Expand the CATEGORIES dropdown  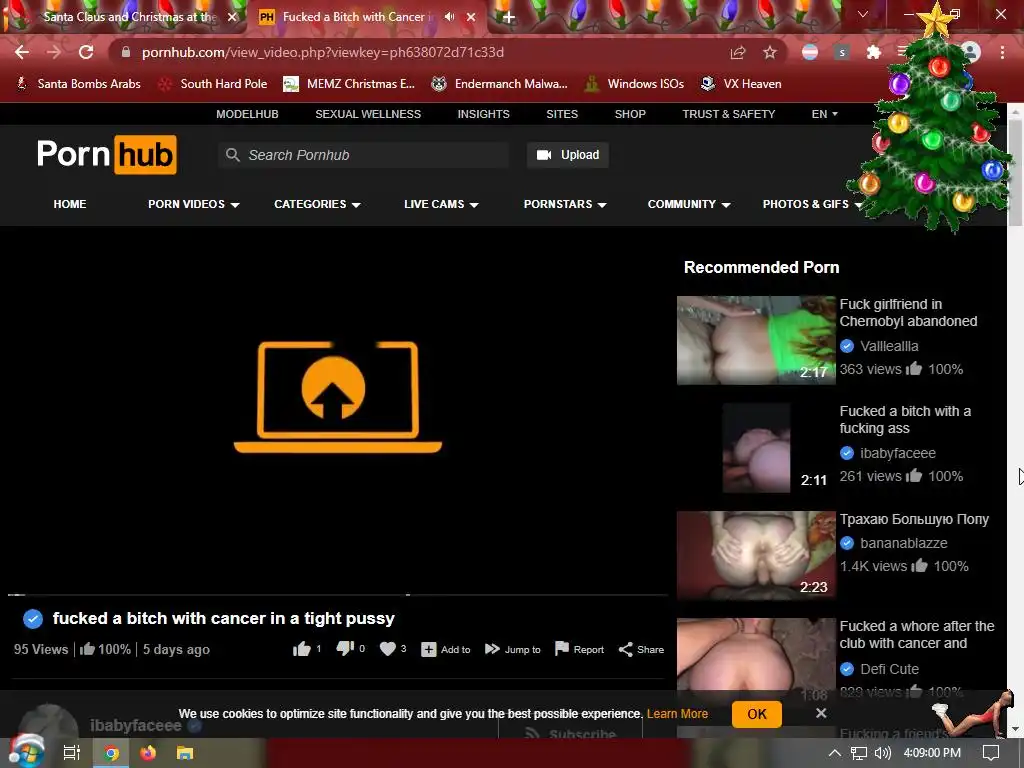click(317, 204)
